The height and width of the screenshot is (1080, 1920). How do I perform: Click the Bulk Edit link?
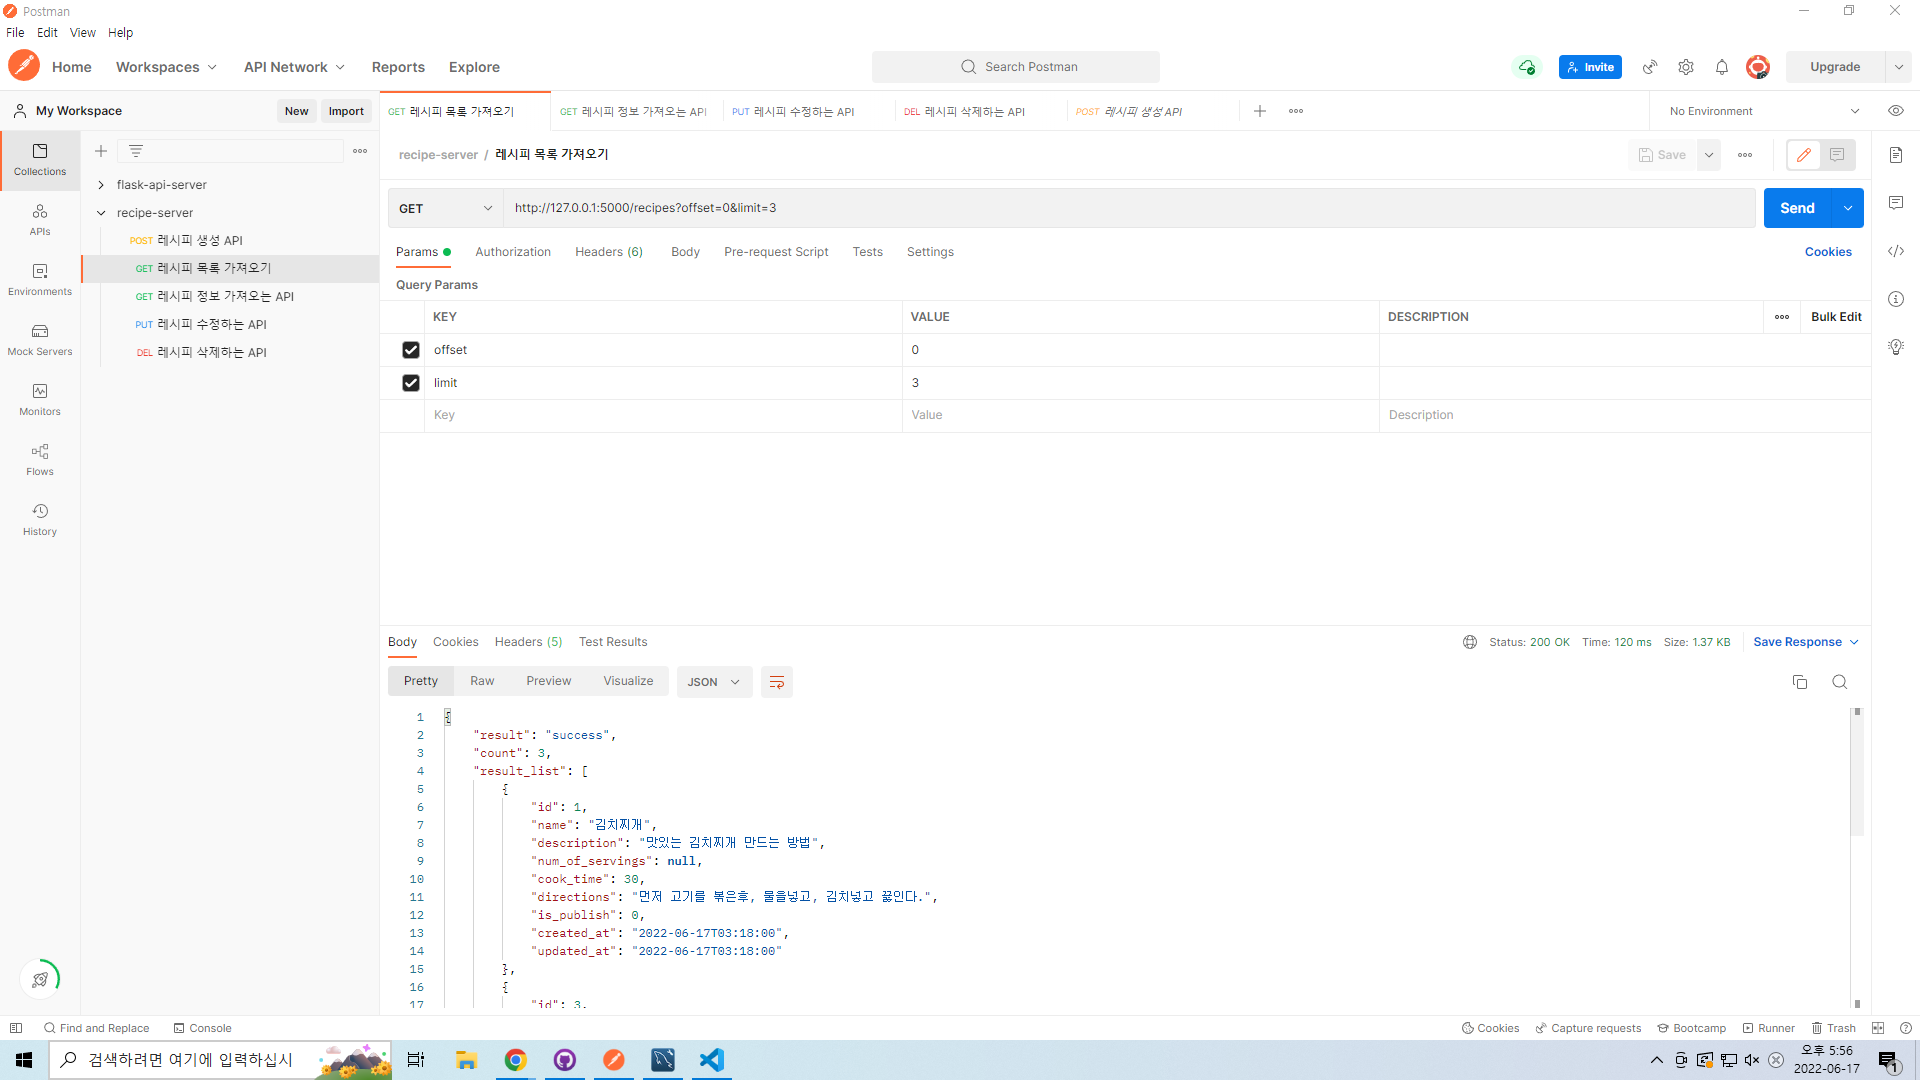(x=1835, y=317)
